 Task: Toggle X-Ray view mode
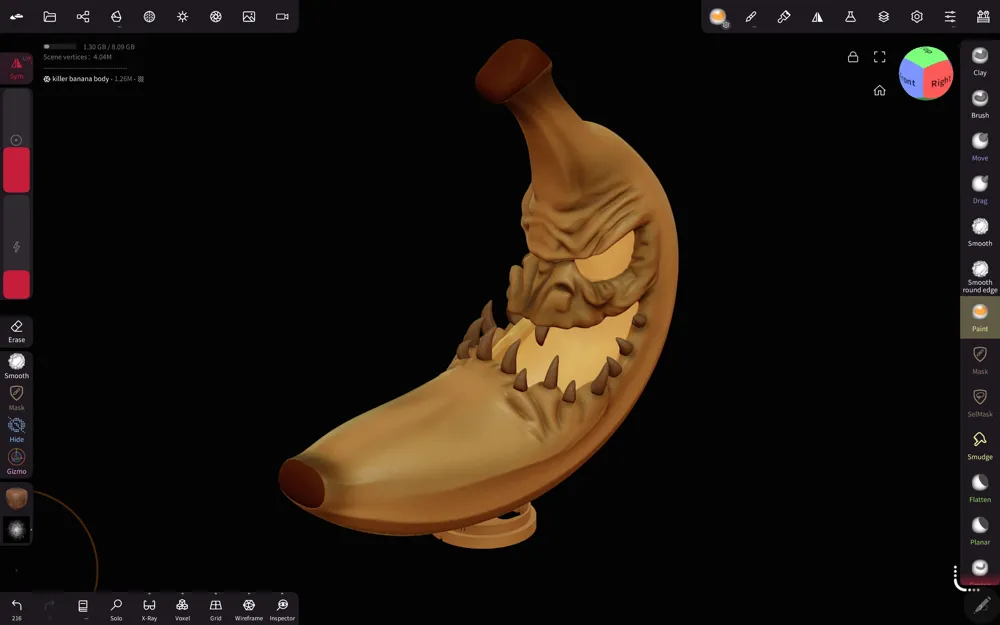pyautogui.click(x=149, y=609)
